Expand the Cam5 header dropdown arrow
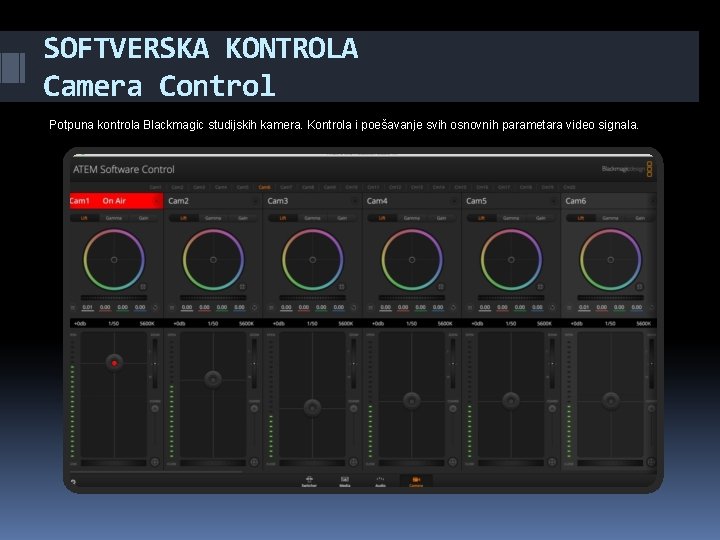Viewport: 720px width, 540px height. click(x=553, y=201)
